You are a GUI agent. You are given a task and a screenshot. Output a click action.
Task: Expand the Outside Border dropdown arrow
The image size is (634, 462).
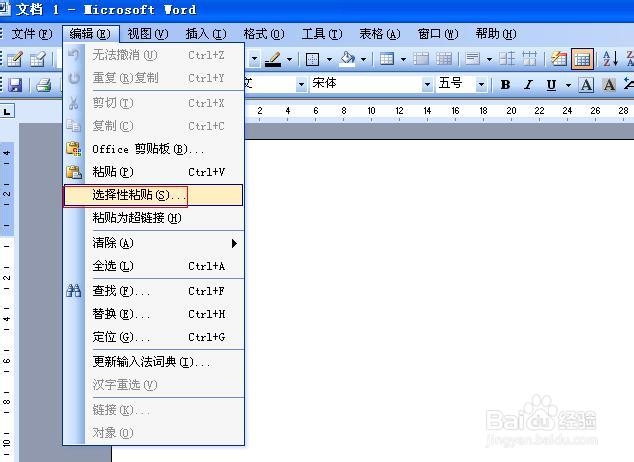coord(329,59)
